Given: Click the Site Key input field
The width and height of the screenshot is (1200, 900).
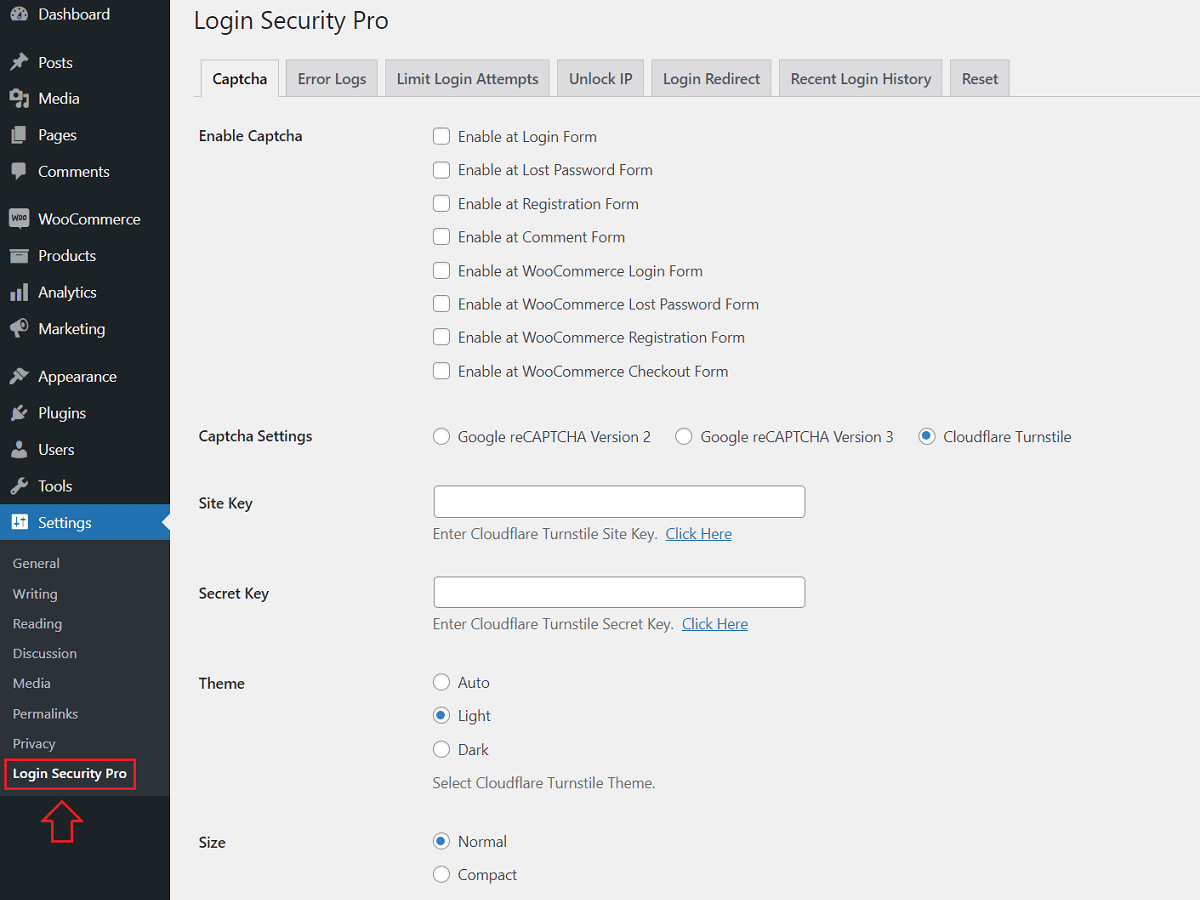Looking at the screenshot, I should [619, 502].
